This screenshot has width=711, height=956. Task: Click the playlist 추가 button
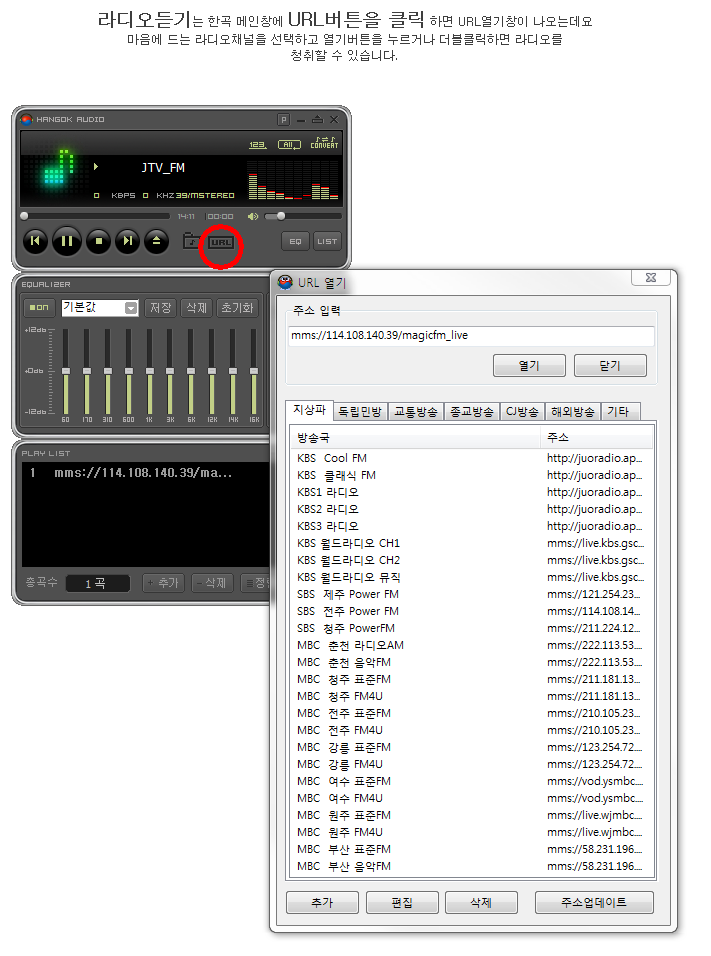(163, 583)
